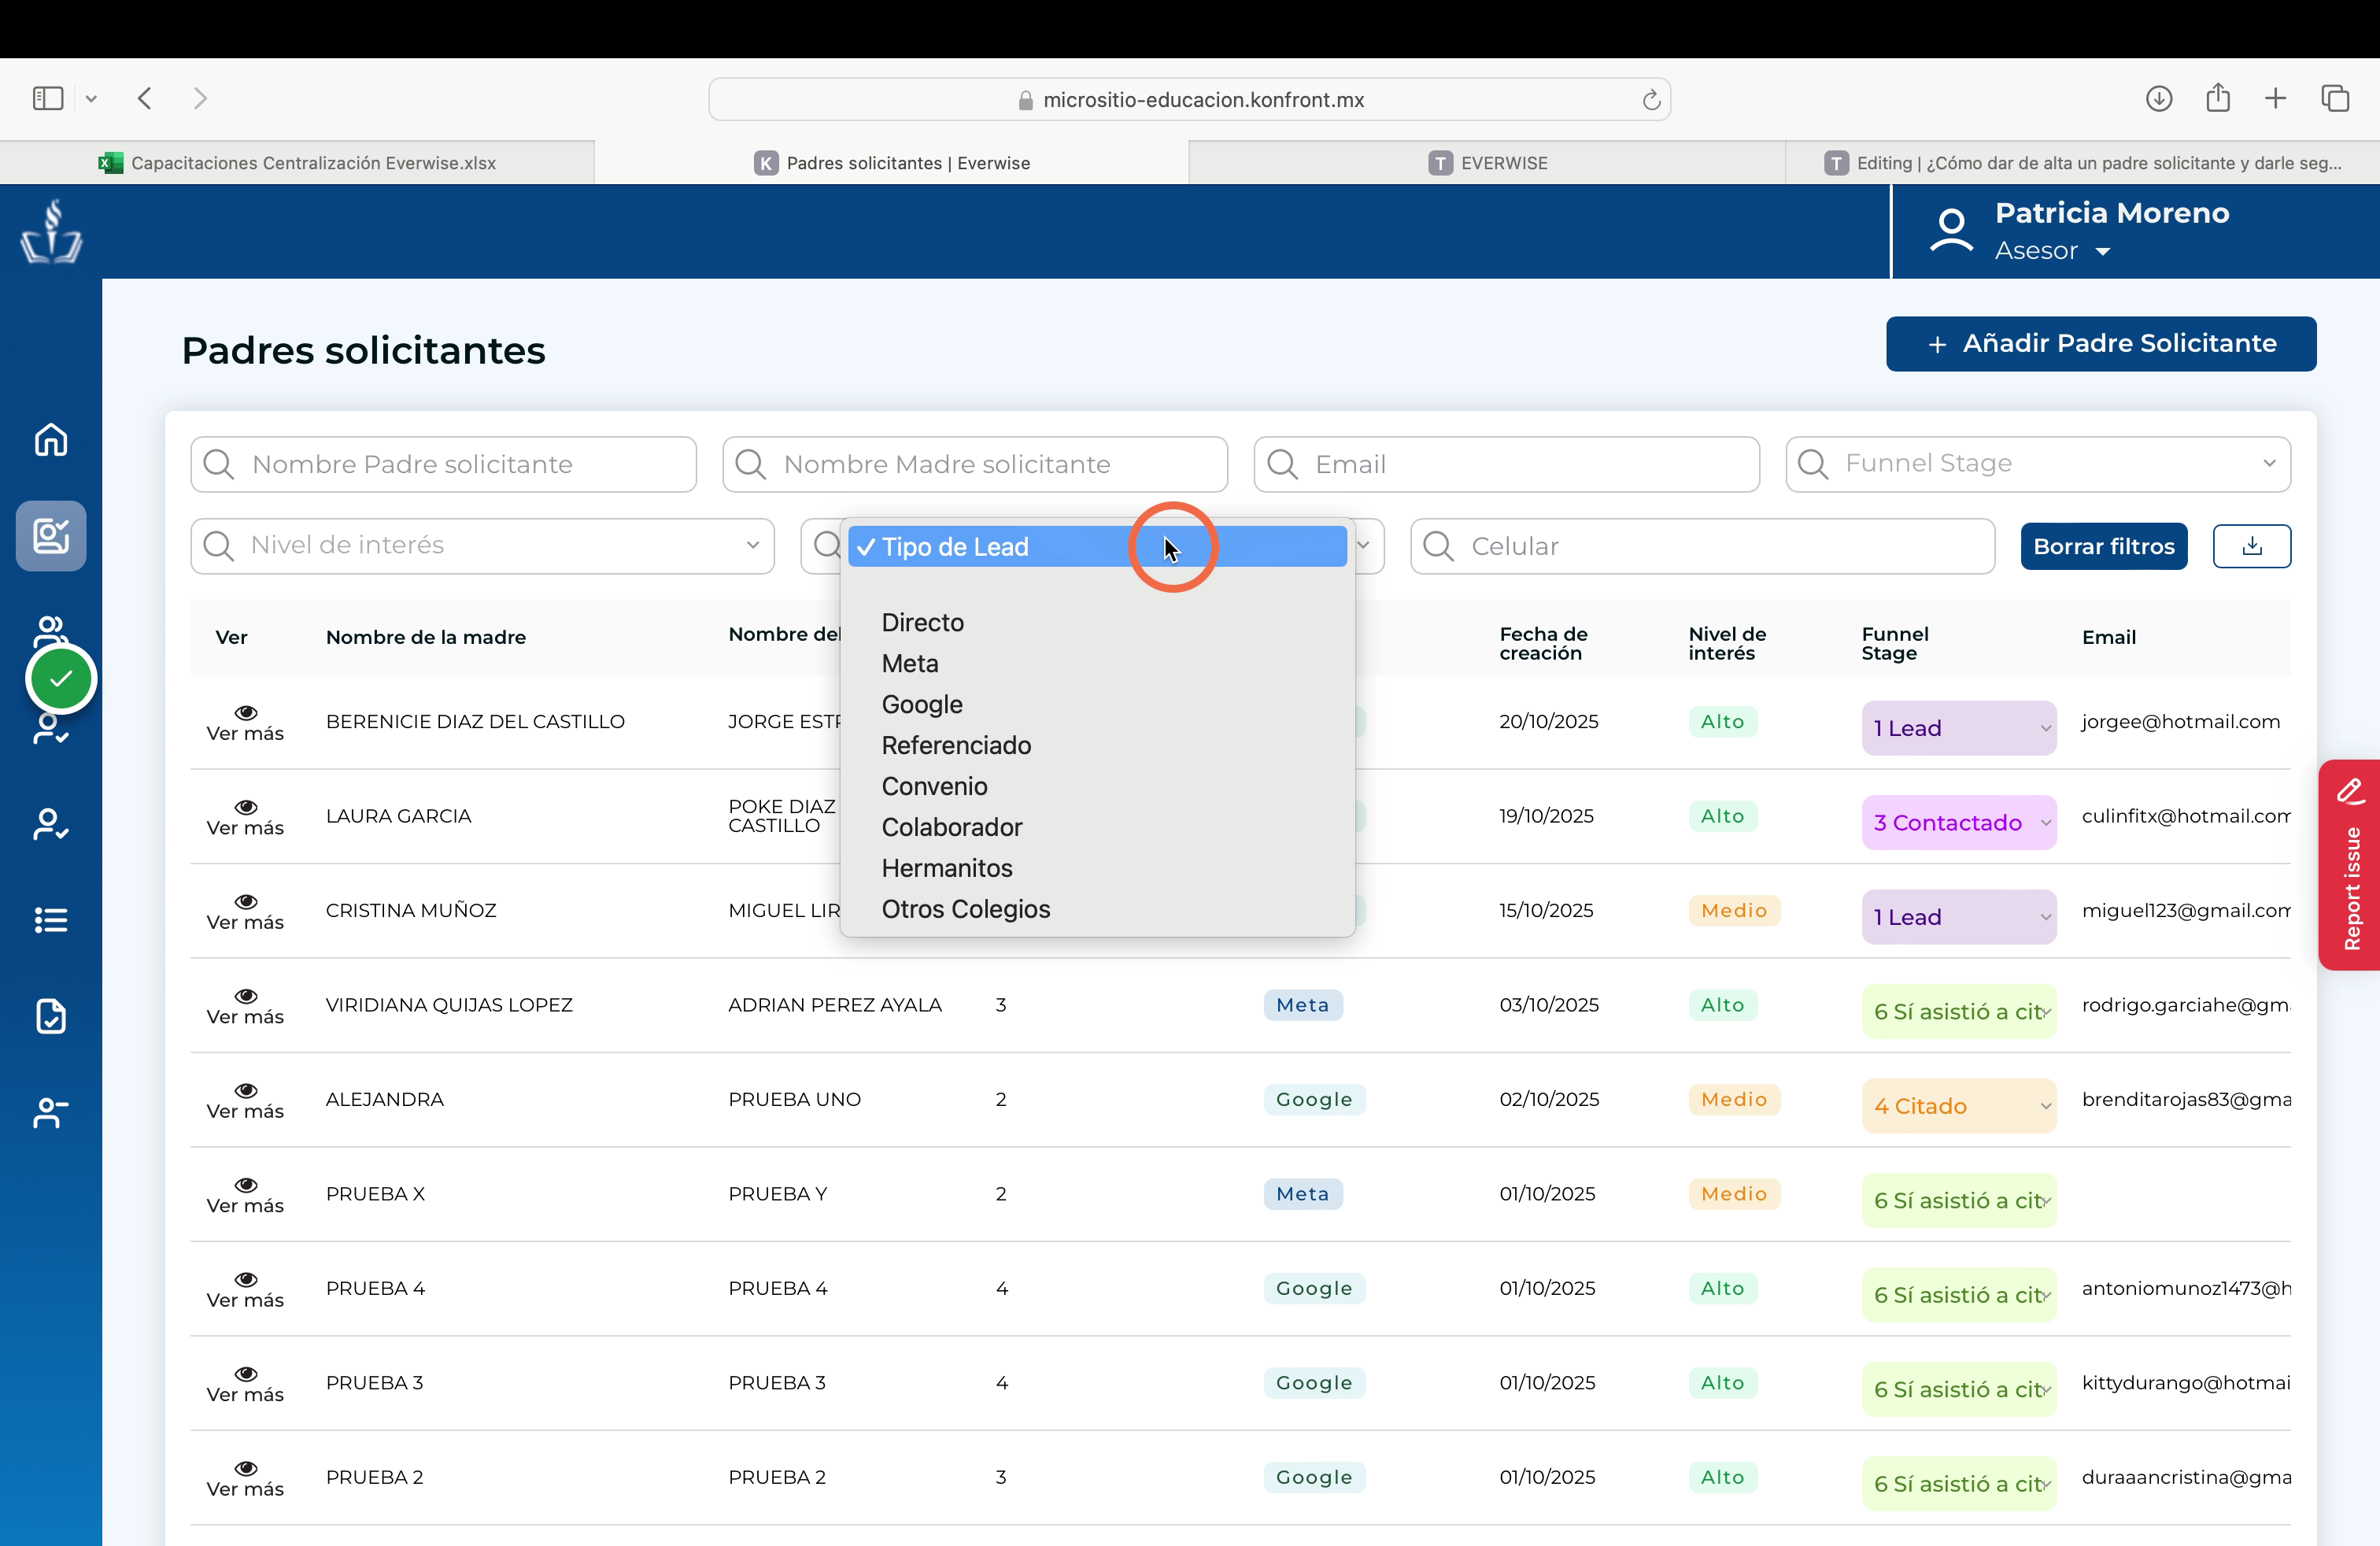Click Borrar filtros button
This screenshot has width=2380, height=1546.
pyautogui.click(x=2103, y=546)
